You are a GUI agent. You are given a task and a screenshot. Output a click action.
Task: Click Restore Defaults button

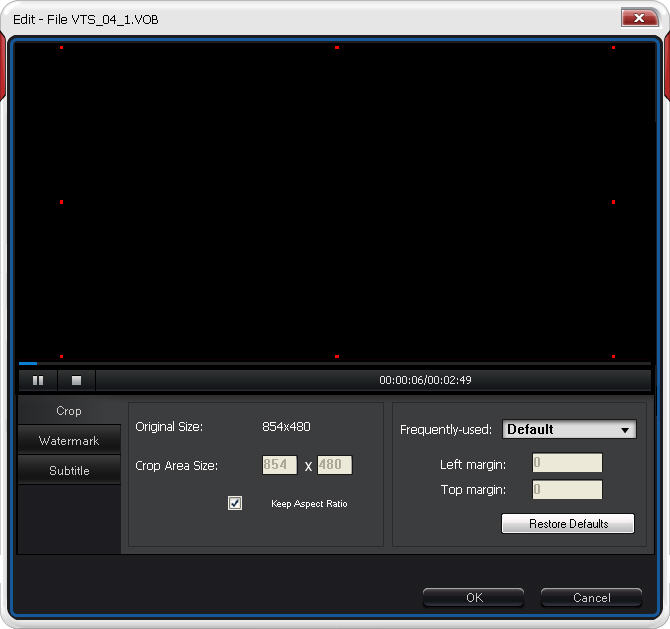(568, 524)
